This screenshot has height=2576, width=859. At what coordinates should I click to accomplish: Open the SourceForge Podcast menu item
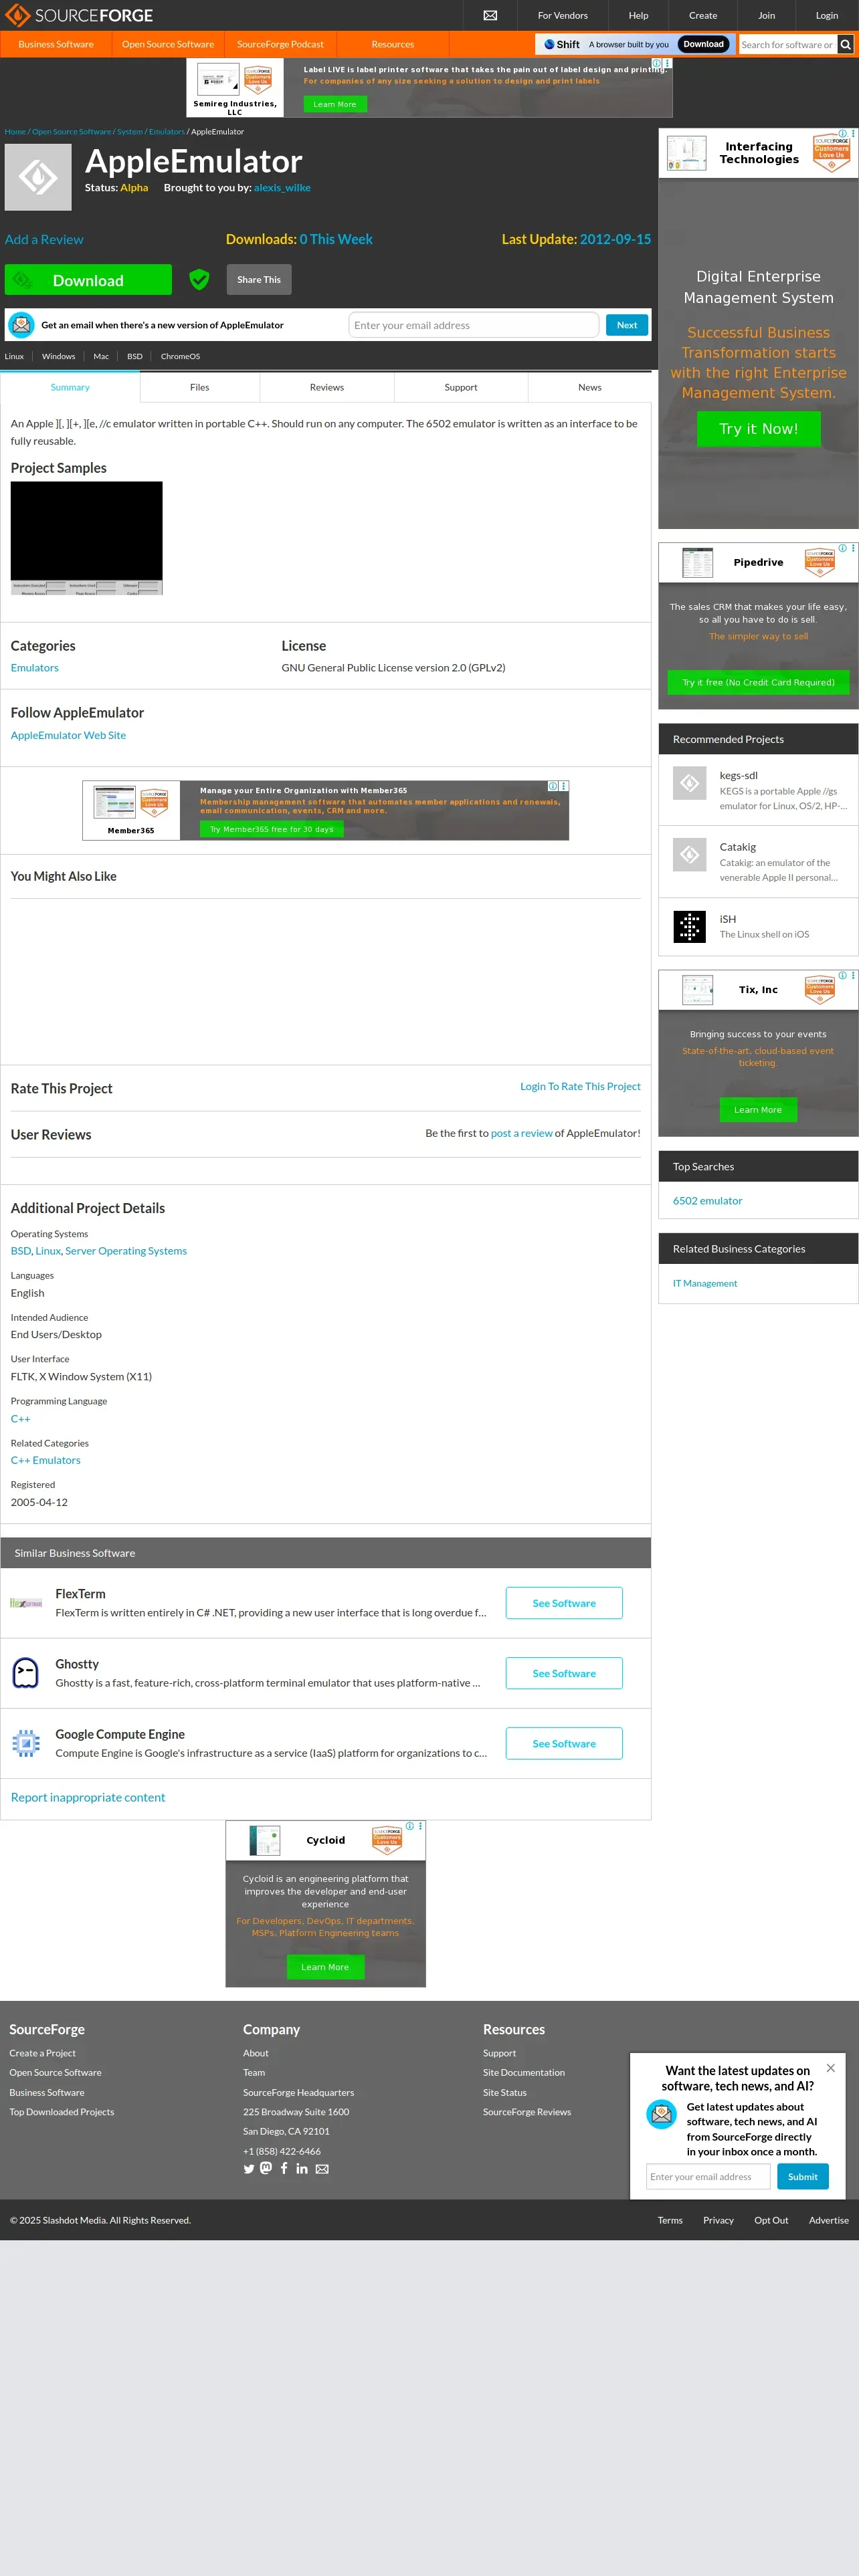pyautogui.click(x=280, y=44)
